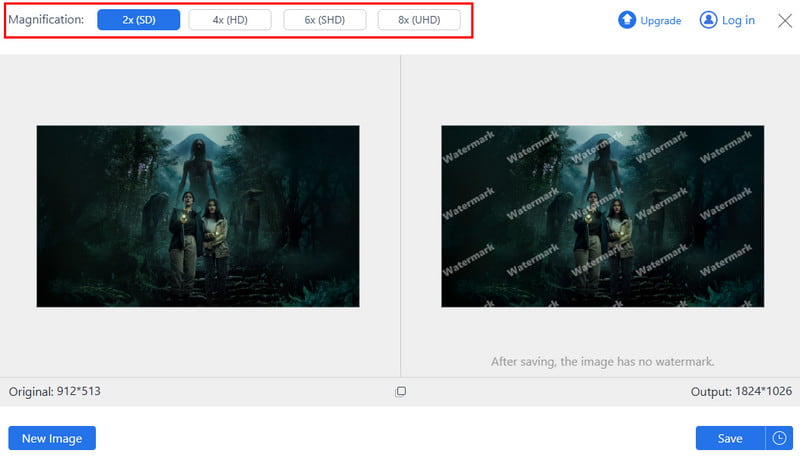Choose 6x (SHD) magnification option

point(324,20)
